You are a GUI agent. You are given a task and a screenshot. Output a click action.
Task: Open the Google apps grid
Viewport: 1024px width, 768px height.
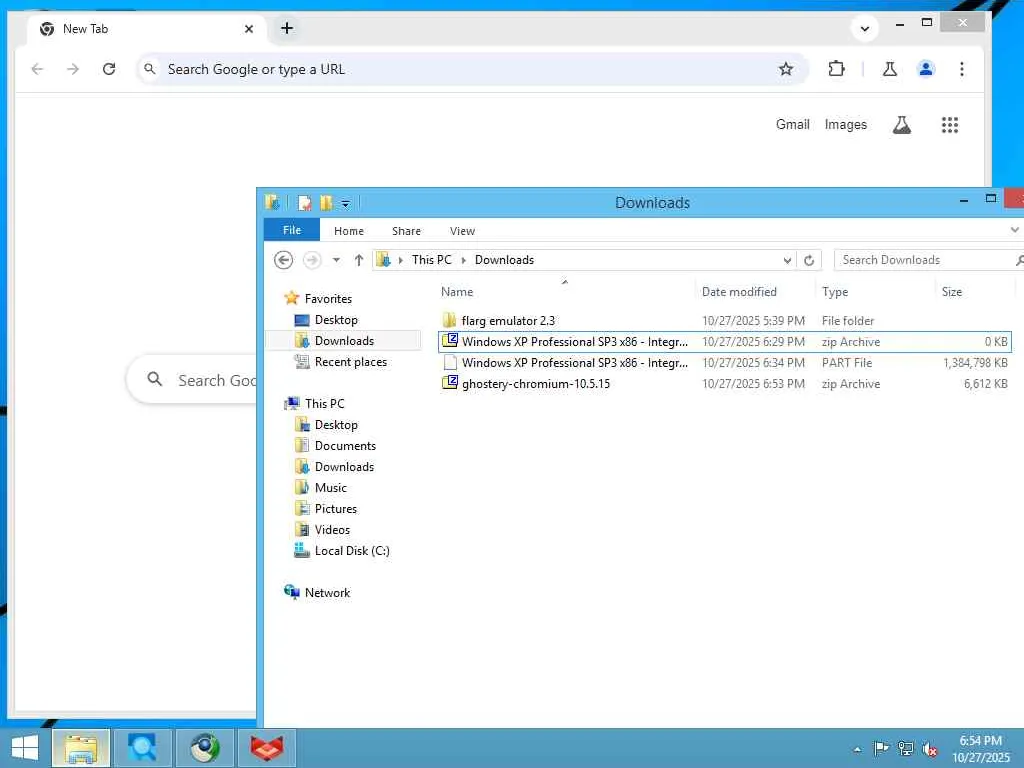point(950,125)
